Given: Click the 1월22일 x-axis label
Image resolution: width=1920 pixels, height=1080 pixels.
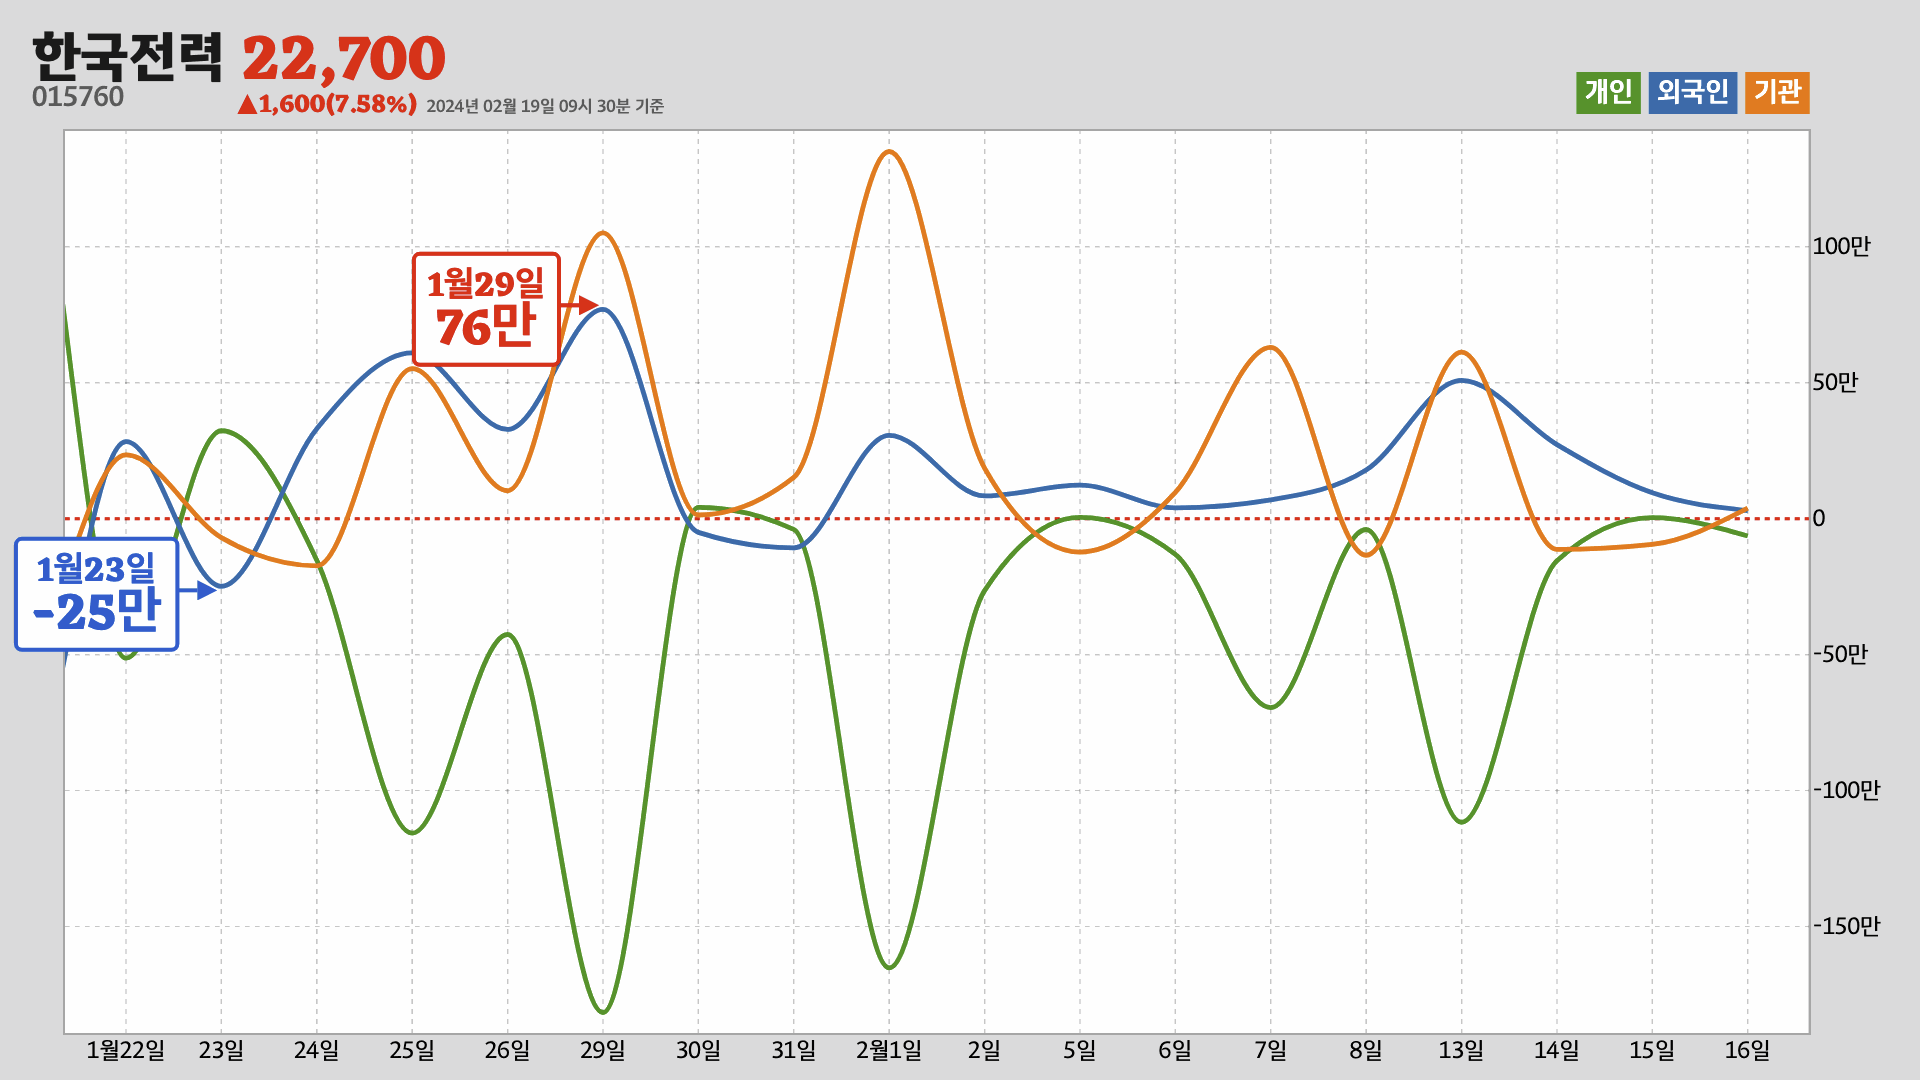Looking at the screenshot, I should tap(126, 1050).
